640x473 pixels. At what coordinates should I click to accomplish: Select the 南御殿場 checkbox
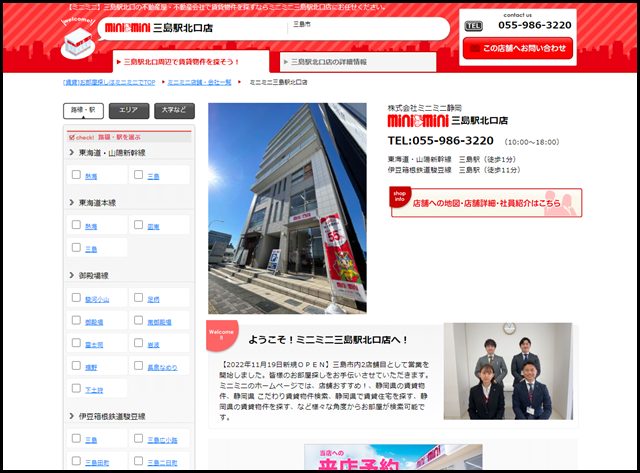[139, 320]
